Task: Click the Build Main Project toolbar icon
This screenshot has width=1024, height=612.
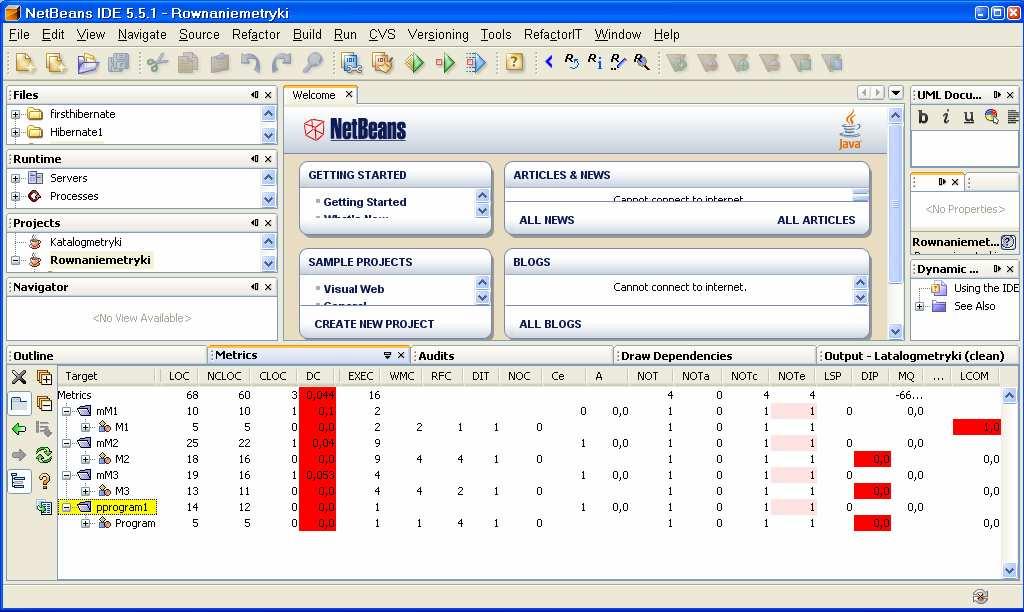Action: click(x=351, y=63)
